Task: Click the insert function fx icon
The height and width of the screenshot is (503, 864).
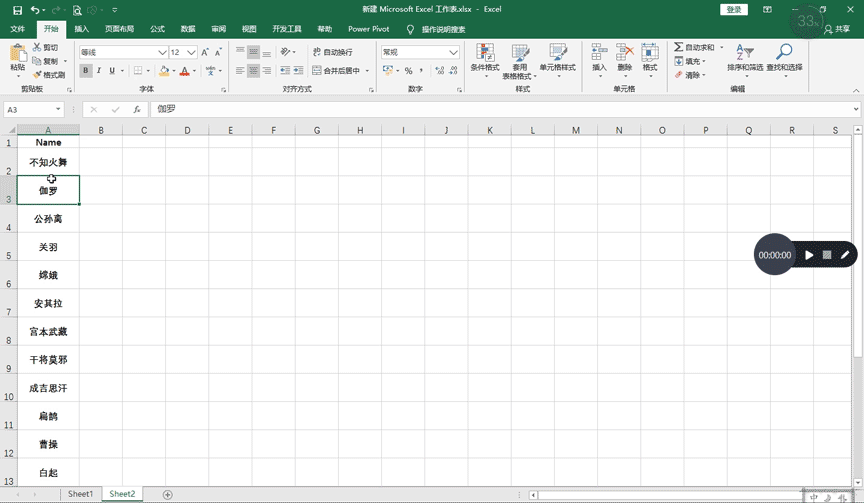Action: [x=137, y=109]
